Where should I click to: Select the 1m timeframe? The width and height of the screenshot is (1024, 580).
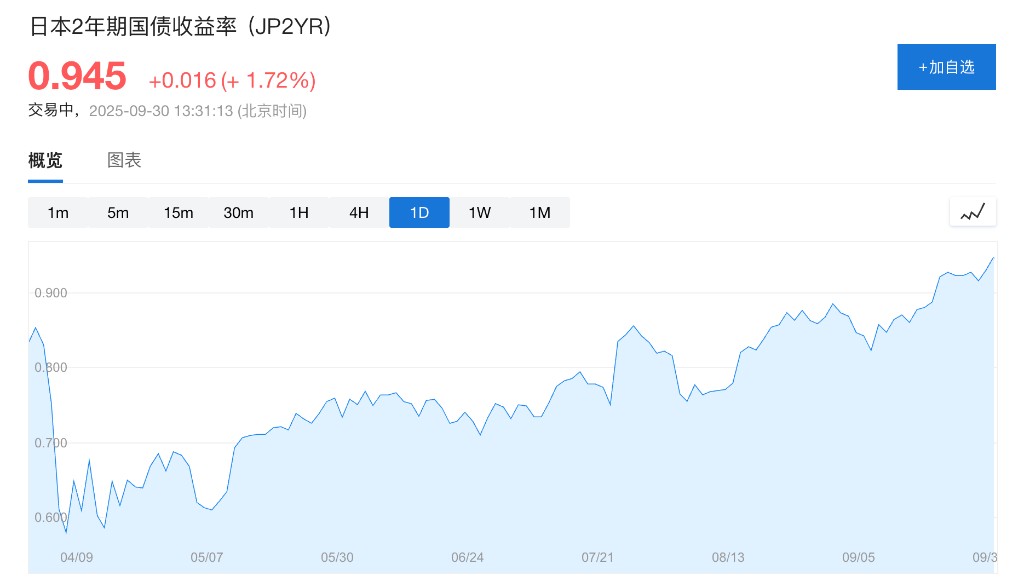58,212
